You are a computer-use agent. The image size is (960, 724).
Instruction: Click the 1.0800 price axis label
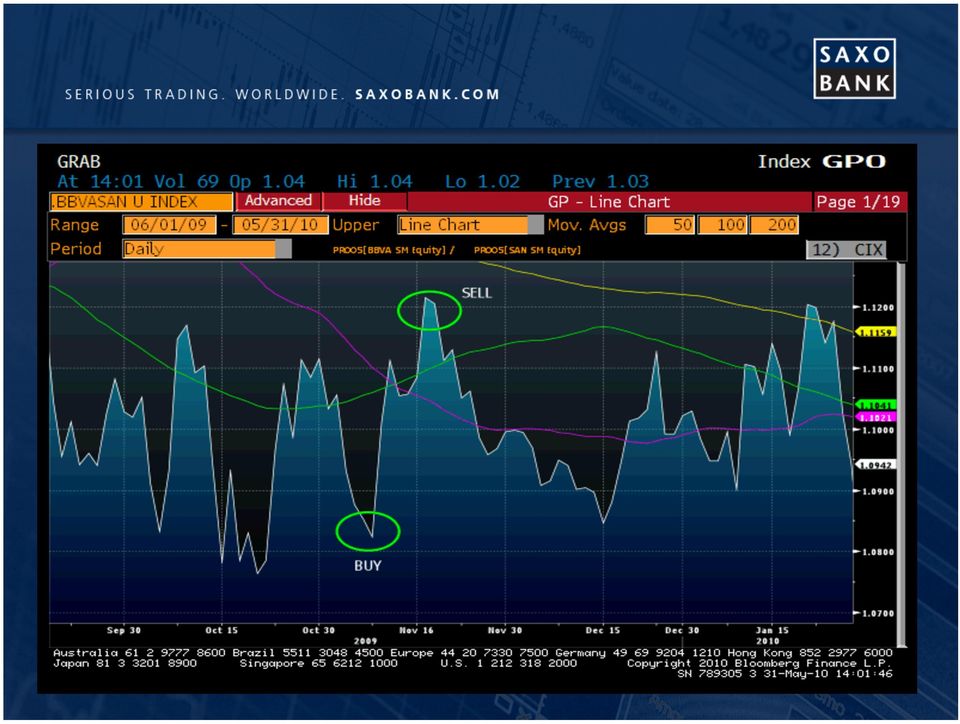click(878, 552)
